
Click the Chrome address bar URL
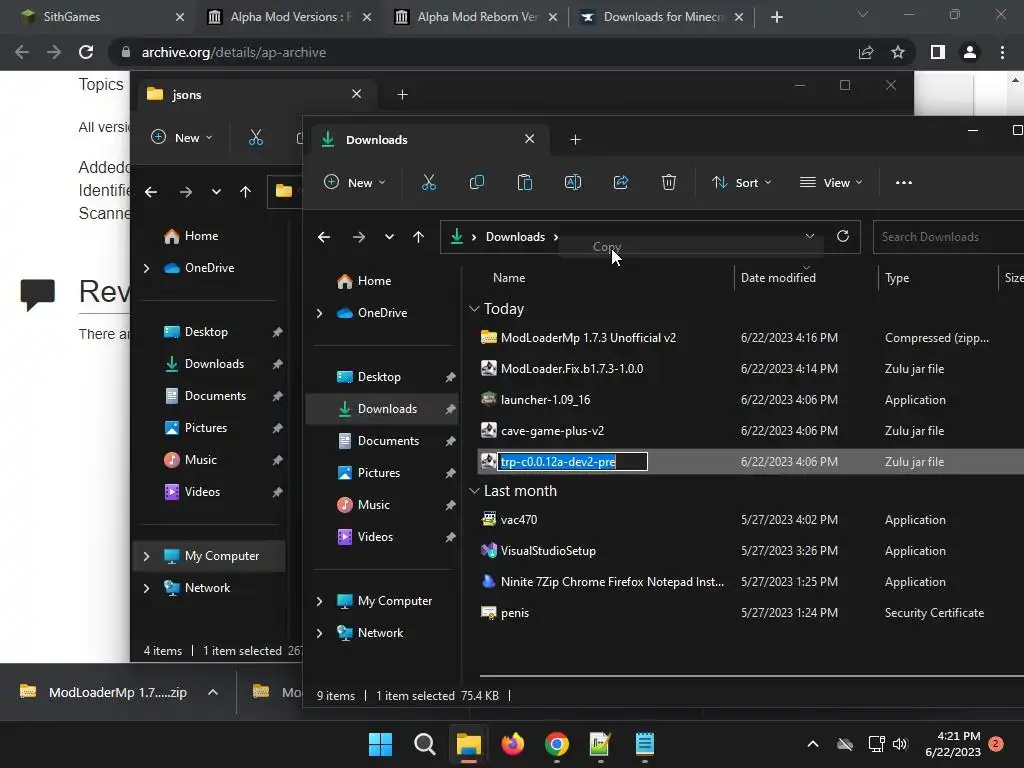point(234,52)
